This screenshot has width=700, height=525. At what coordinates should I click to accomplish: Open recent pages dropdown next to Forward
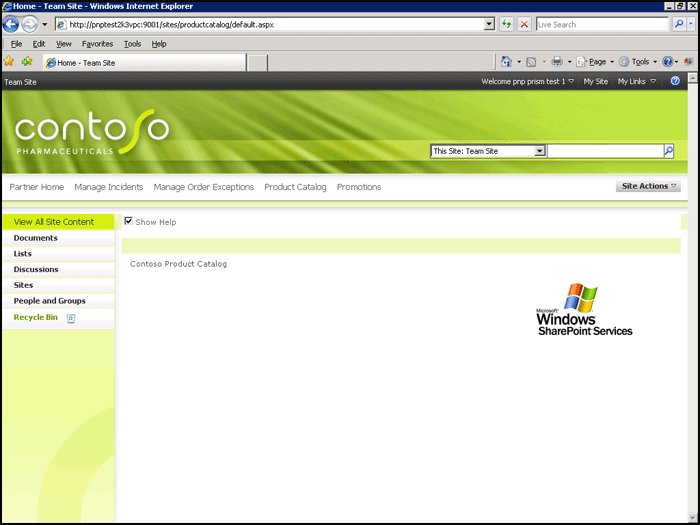click(x=45, y=25)
